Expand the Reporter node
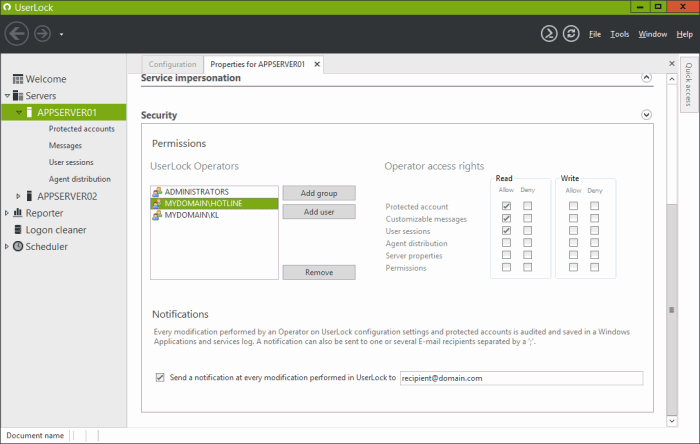 (7, 213)
